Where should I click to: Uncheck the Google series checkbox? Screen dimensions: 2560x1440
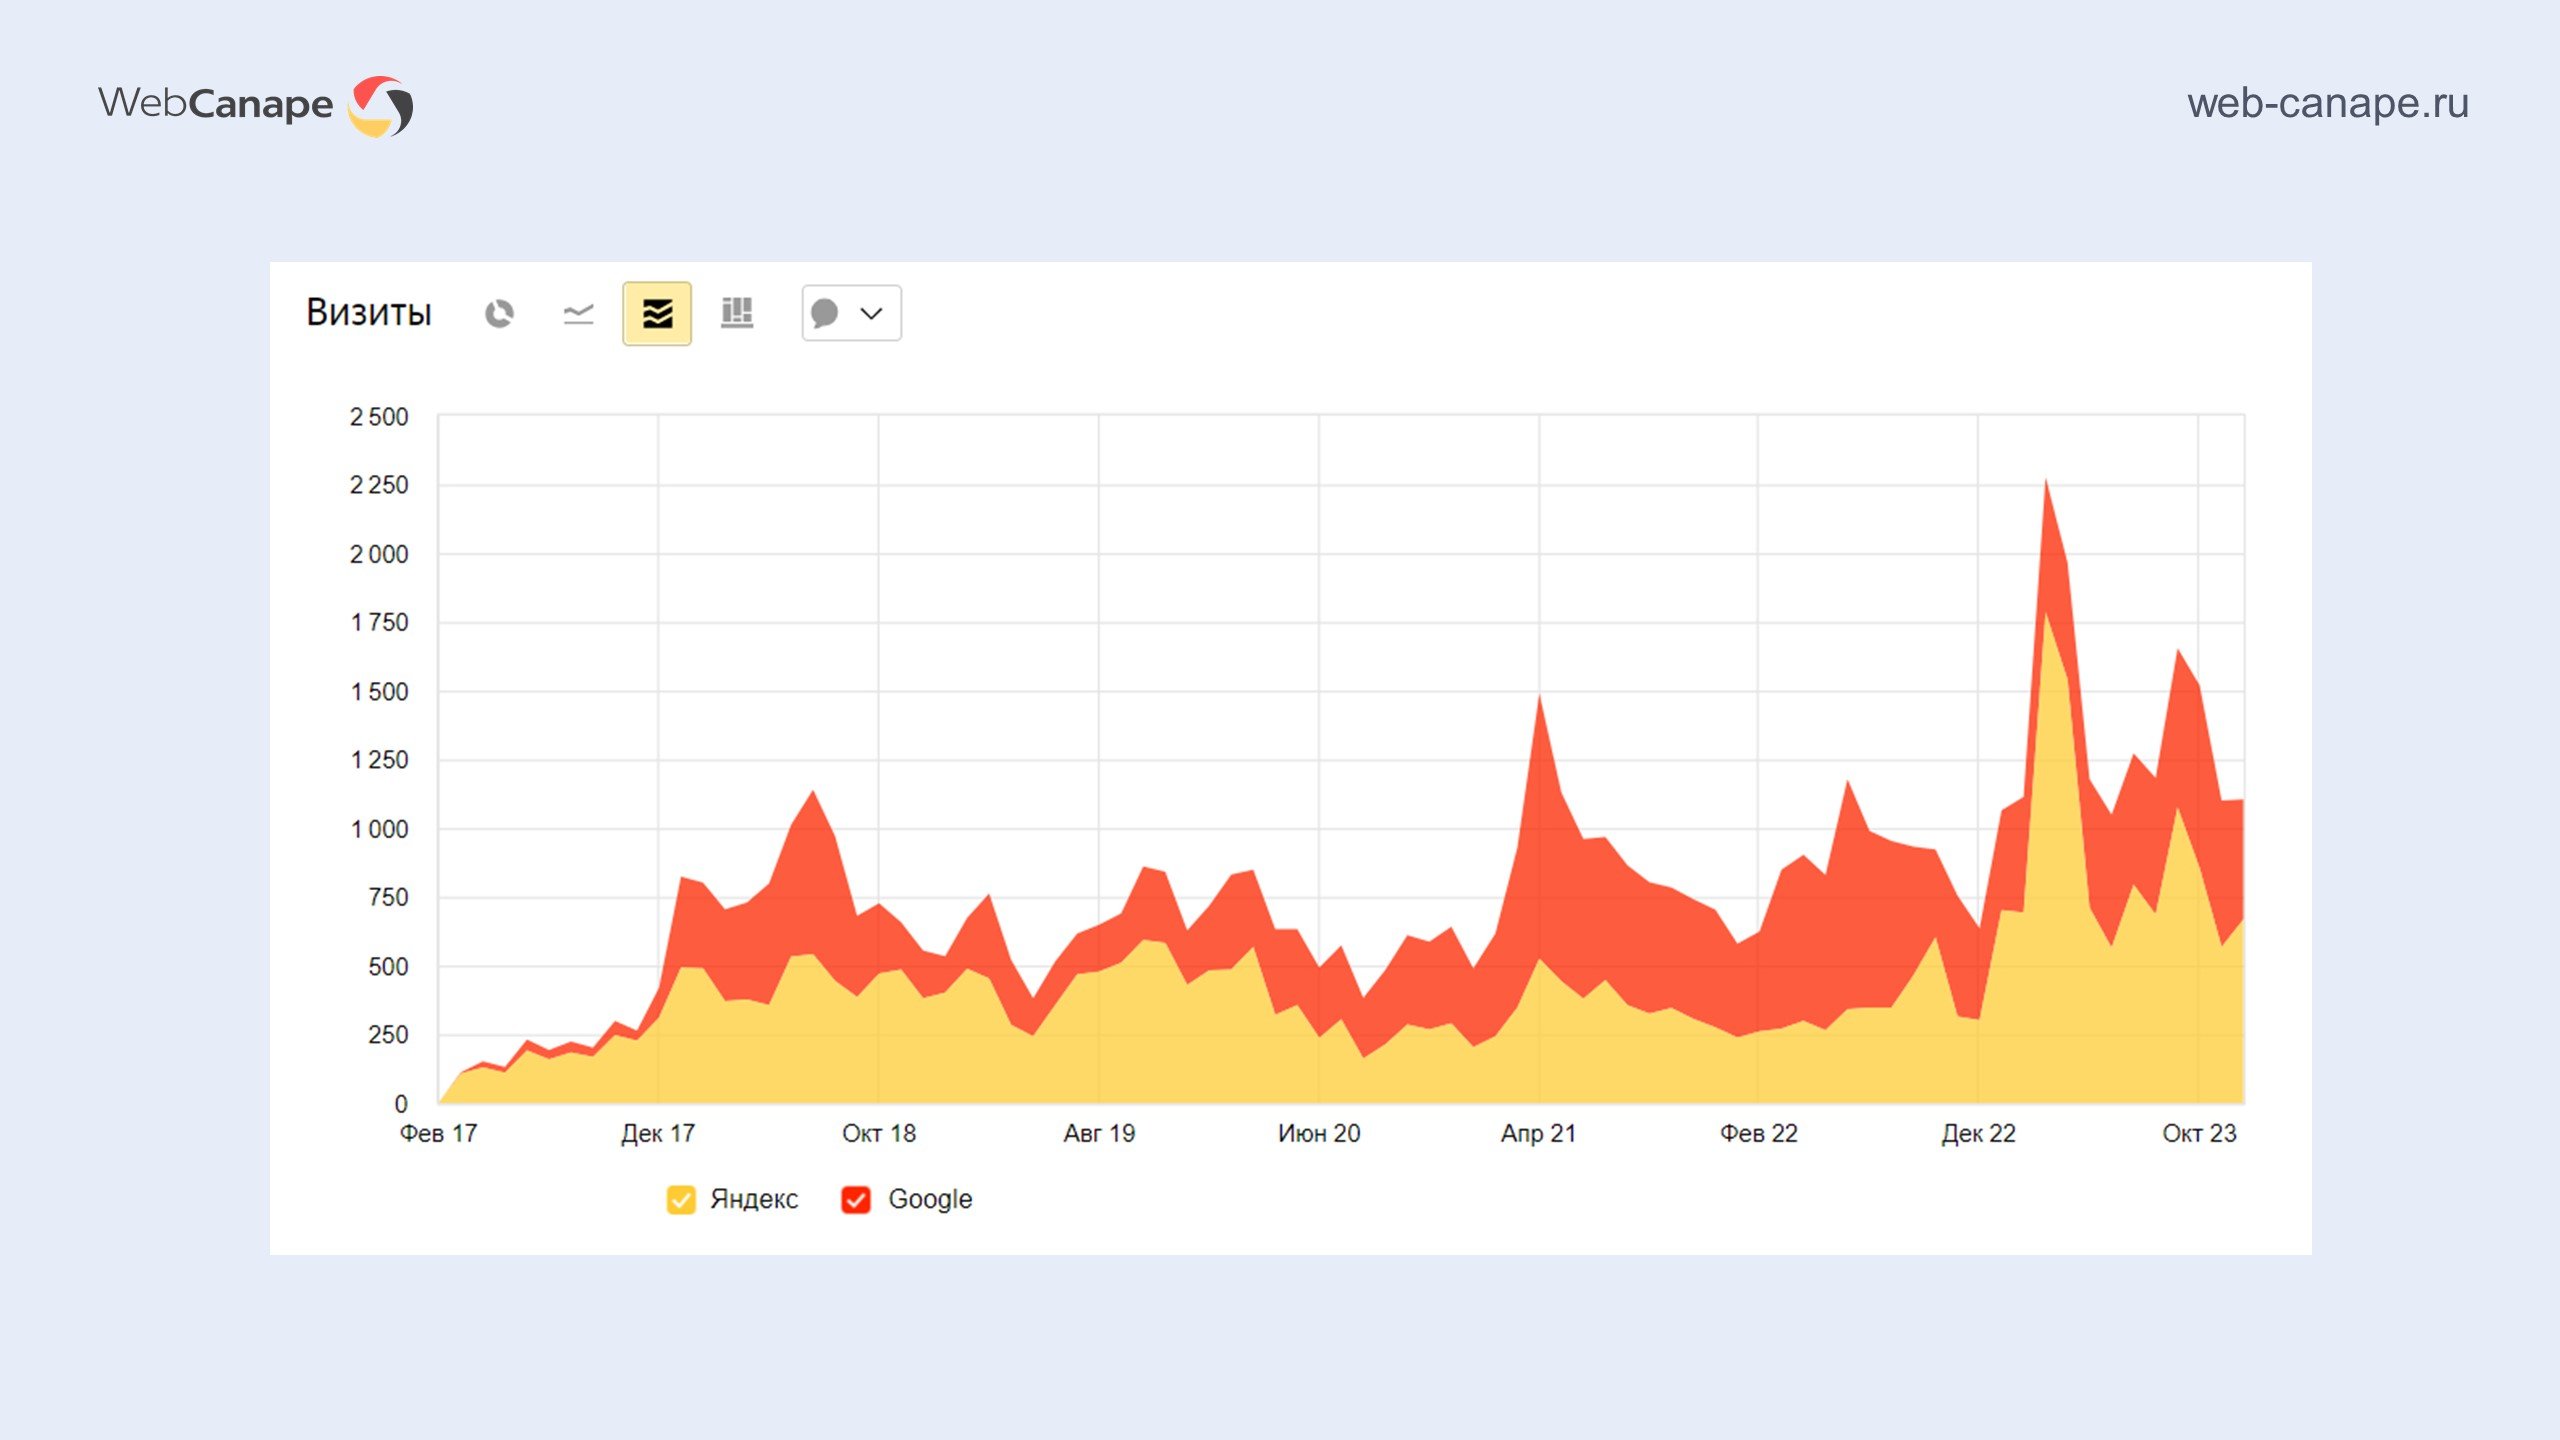[x=856, y=1199]
